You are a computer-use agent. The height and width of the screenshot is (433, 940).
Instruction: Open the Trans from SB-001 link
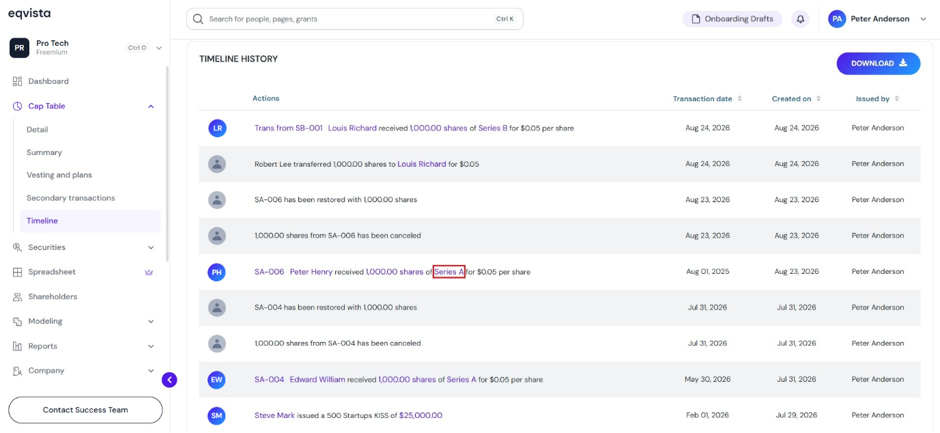(x=288, y=128)
